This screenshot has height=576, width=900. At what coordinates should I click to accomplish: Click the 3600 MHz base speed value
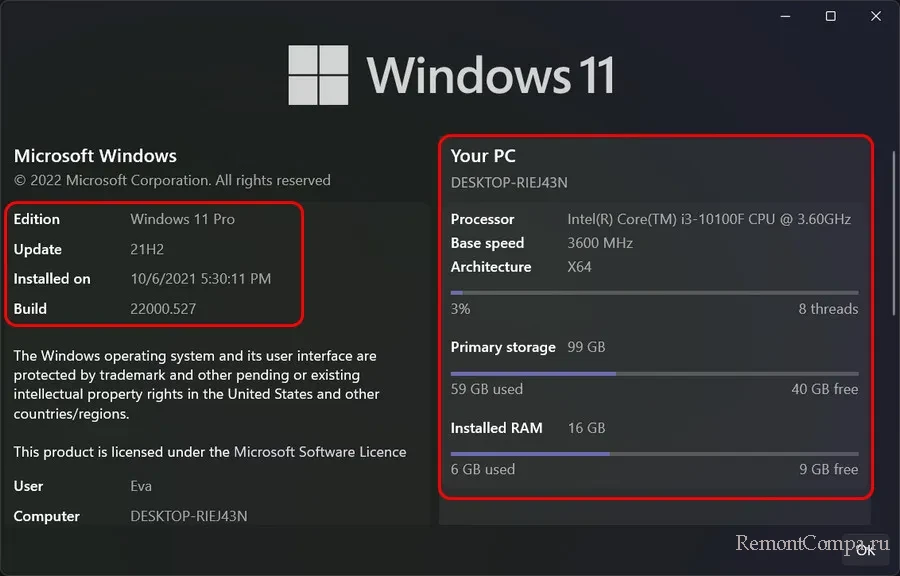click(600, 243)
